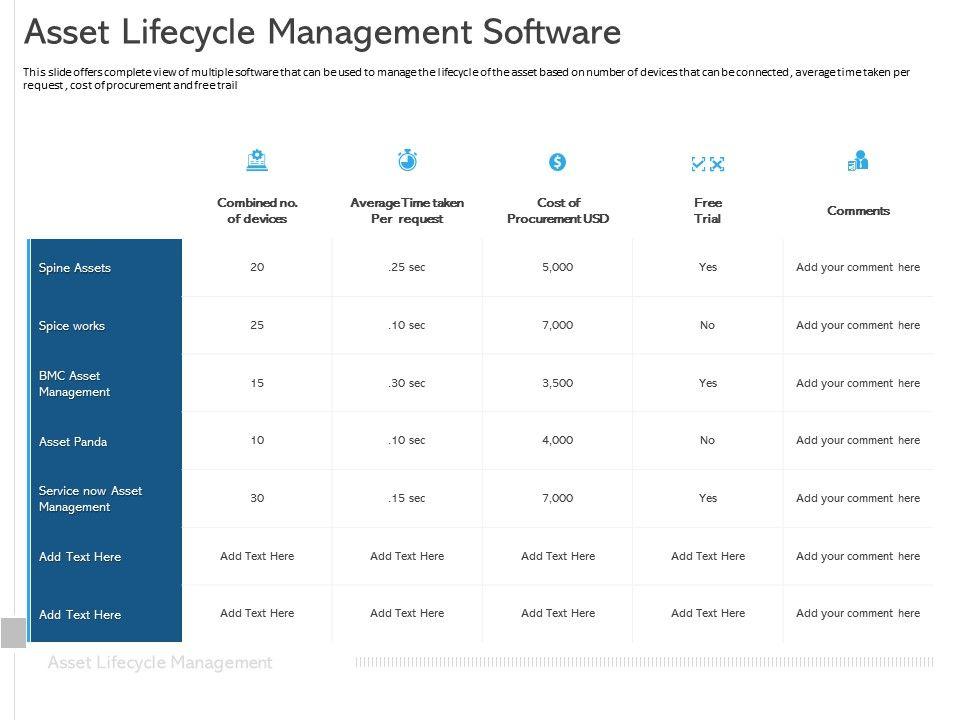Screen dimensions: 960x720
Task: Click the comment placeholder in Spine Assets row
Action: point(858,268)
